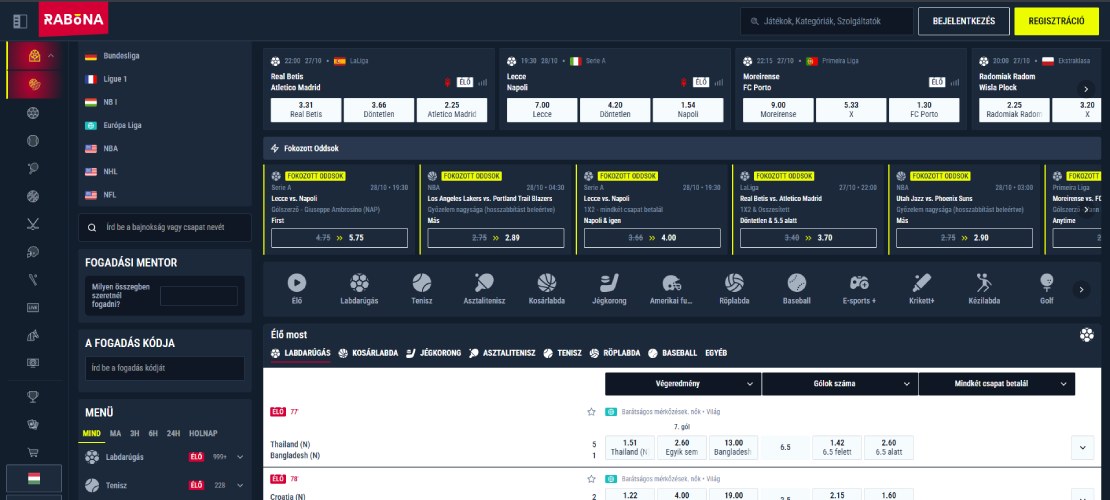Select the 24H time filter tab
Viewport: 1110px width, 500px height.
click(173, 433)
